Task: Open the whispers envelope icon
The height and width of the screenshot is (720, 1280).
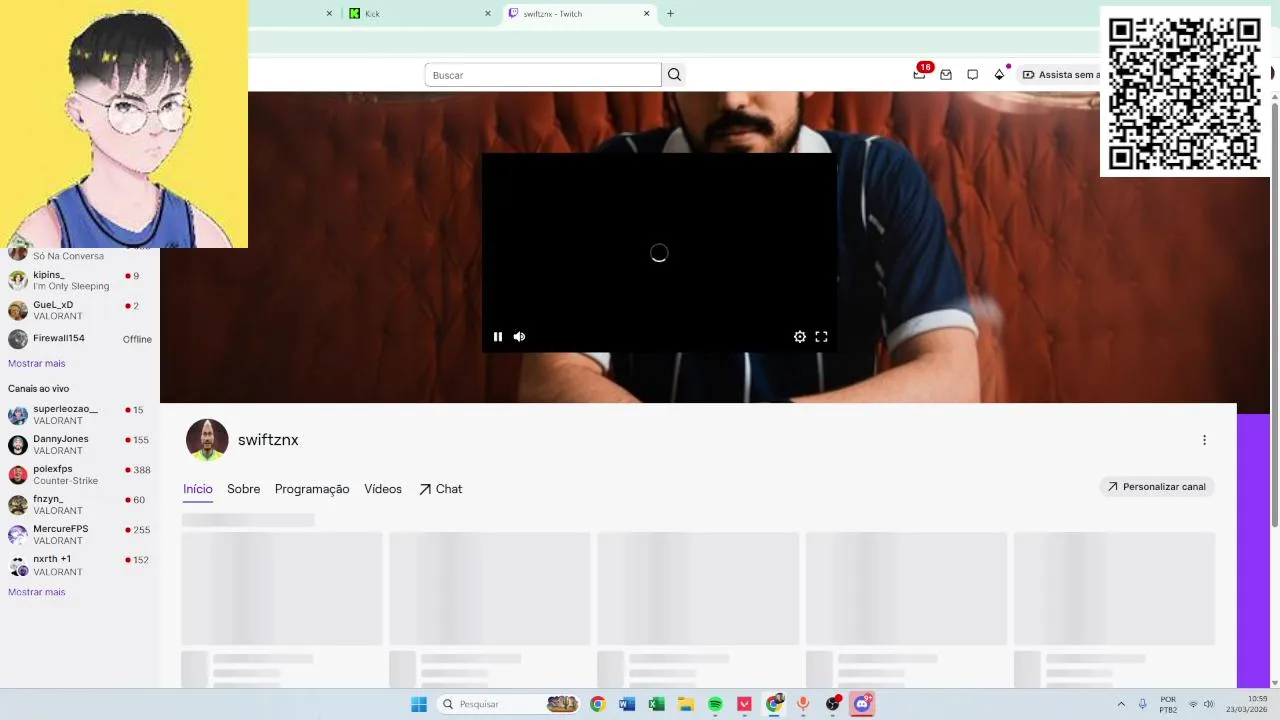Action: [946, 75]
